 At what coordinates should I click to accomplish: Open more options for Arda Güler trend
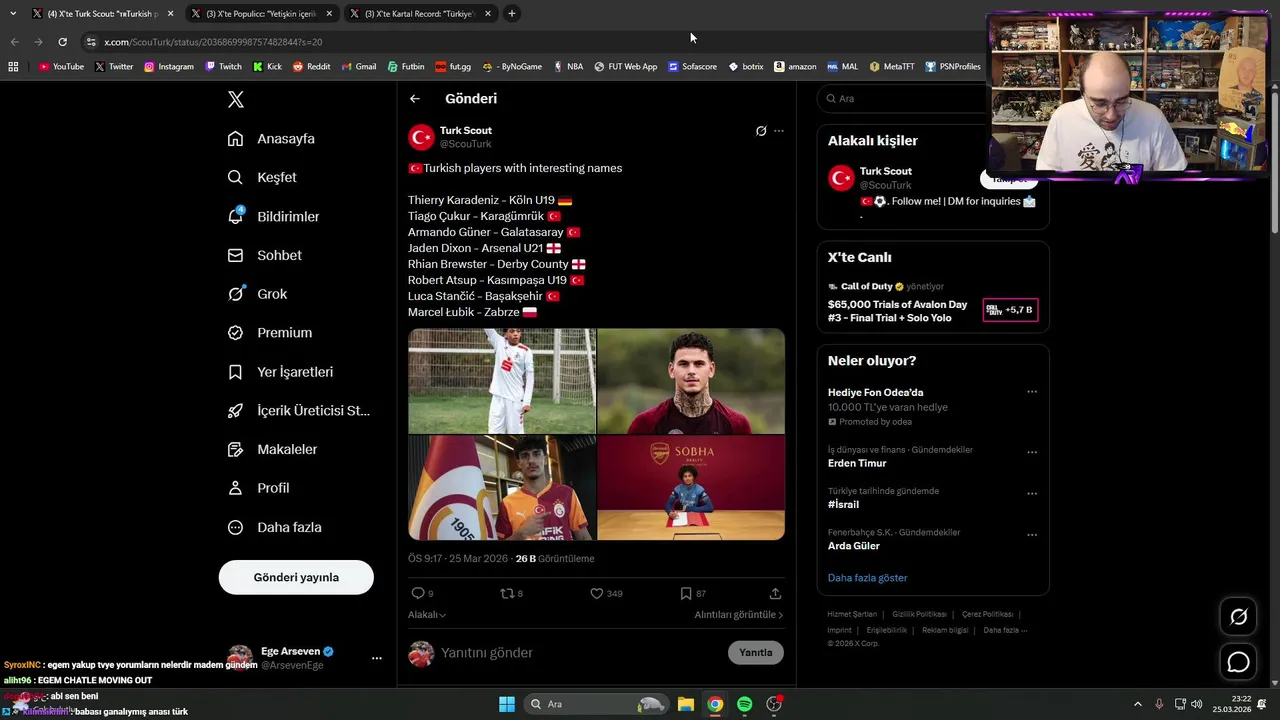pos(1032,535)
